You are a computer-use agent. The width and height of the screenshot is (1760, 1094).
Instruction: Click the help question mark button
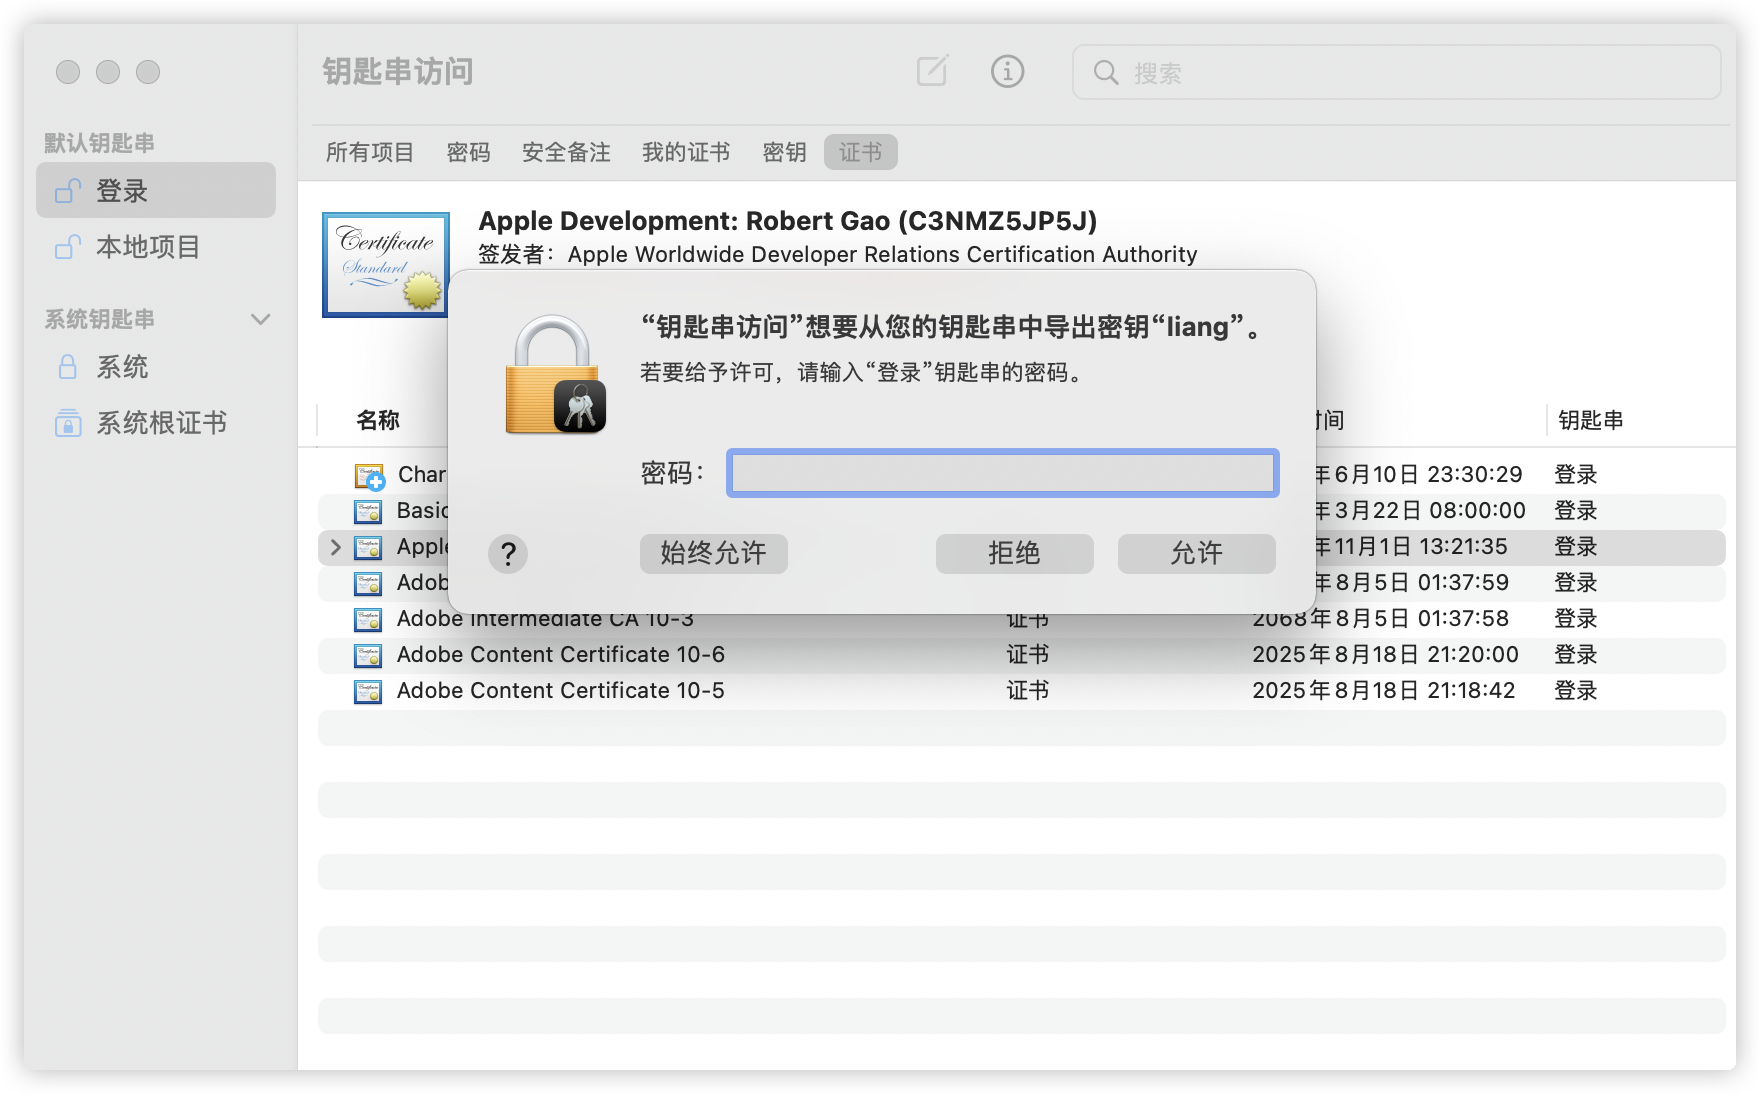(508, 553)
